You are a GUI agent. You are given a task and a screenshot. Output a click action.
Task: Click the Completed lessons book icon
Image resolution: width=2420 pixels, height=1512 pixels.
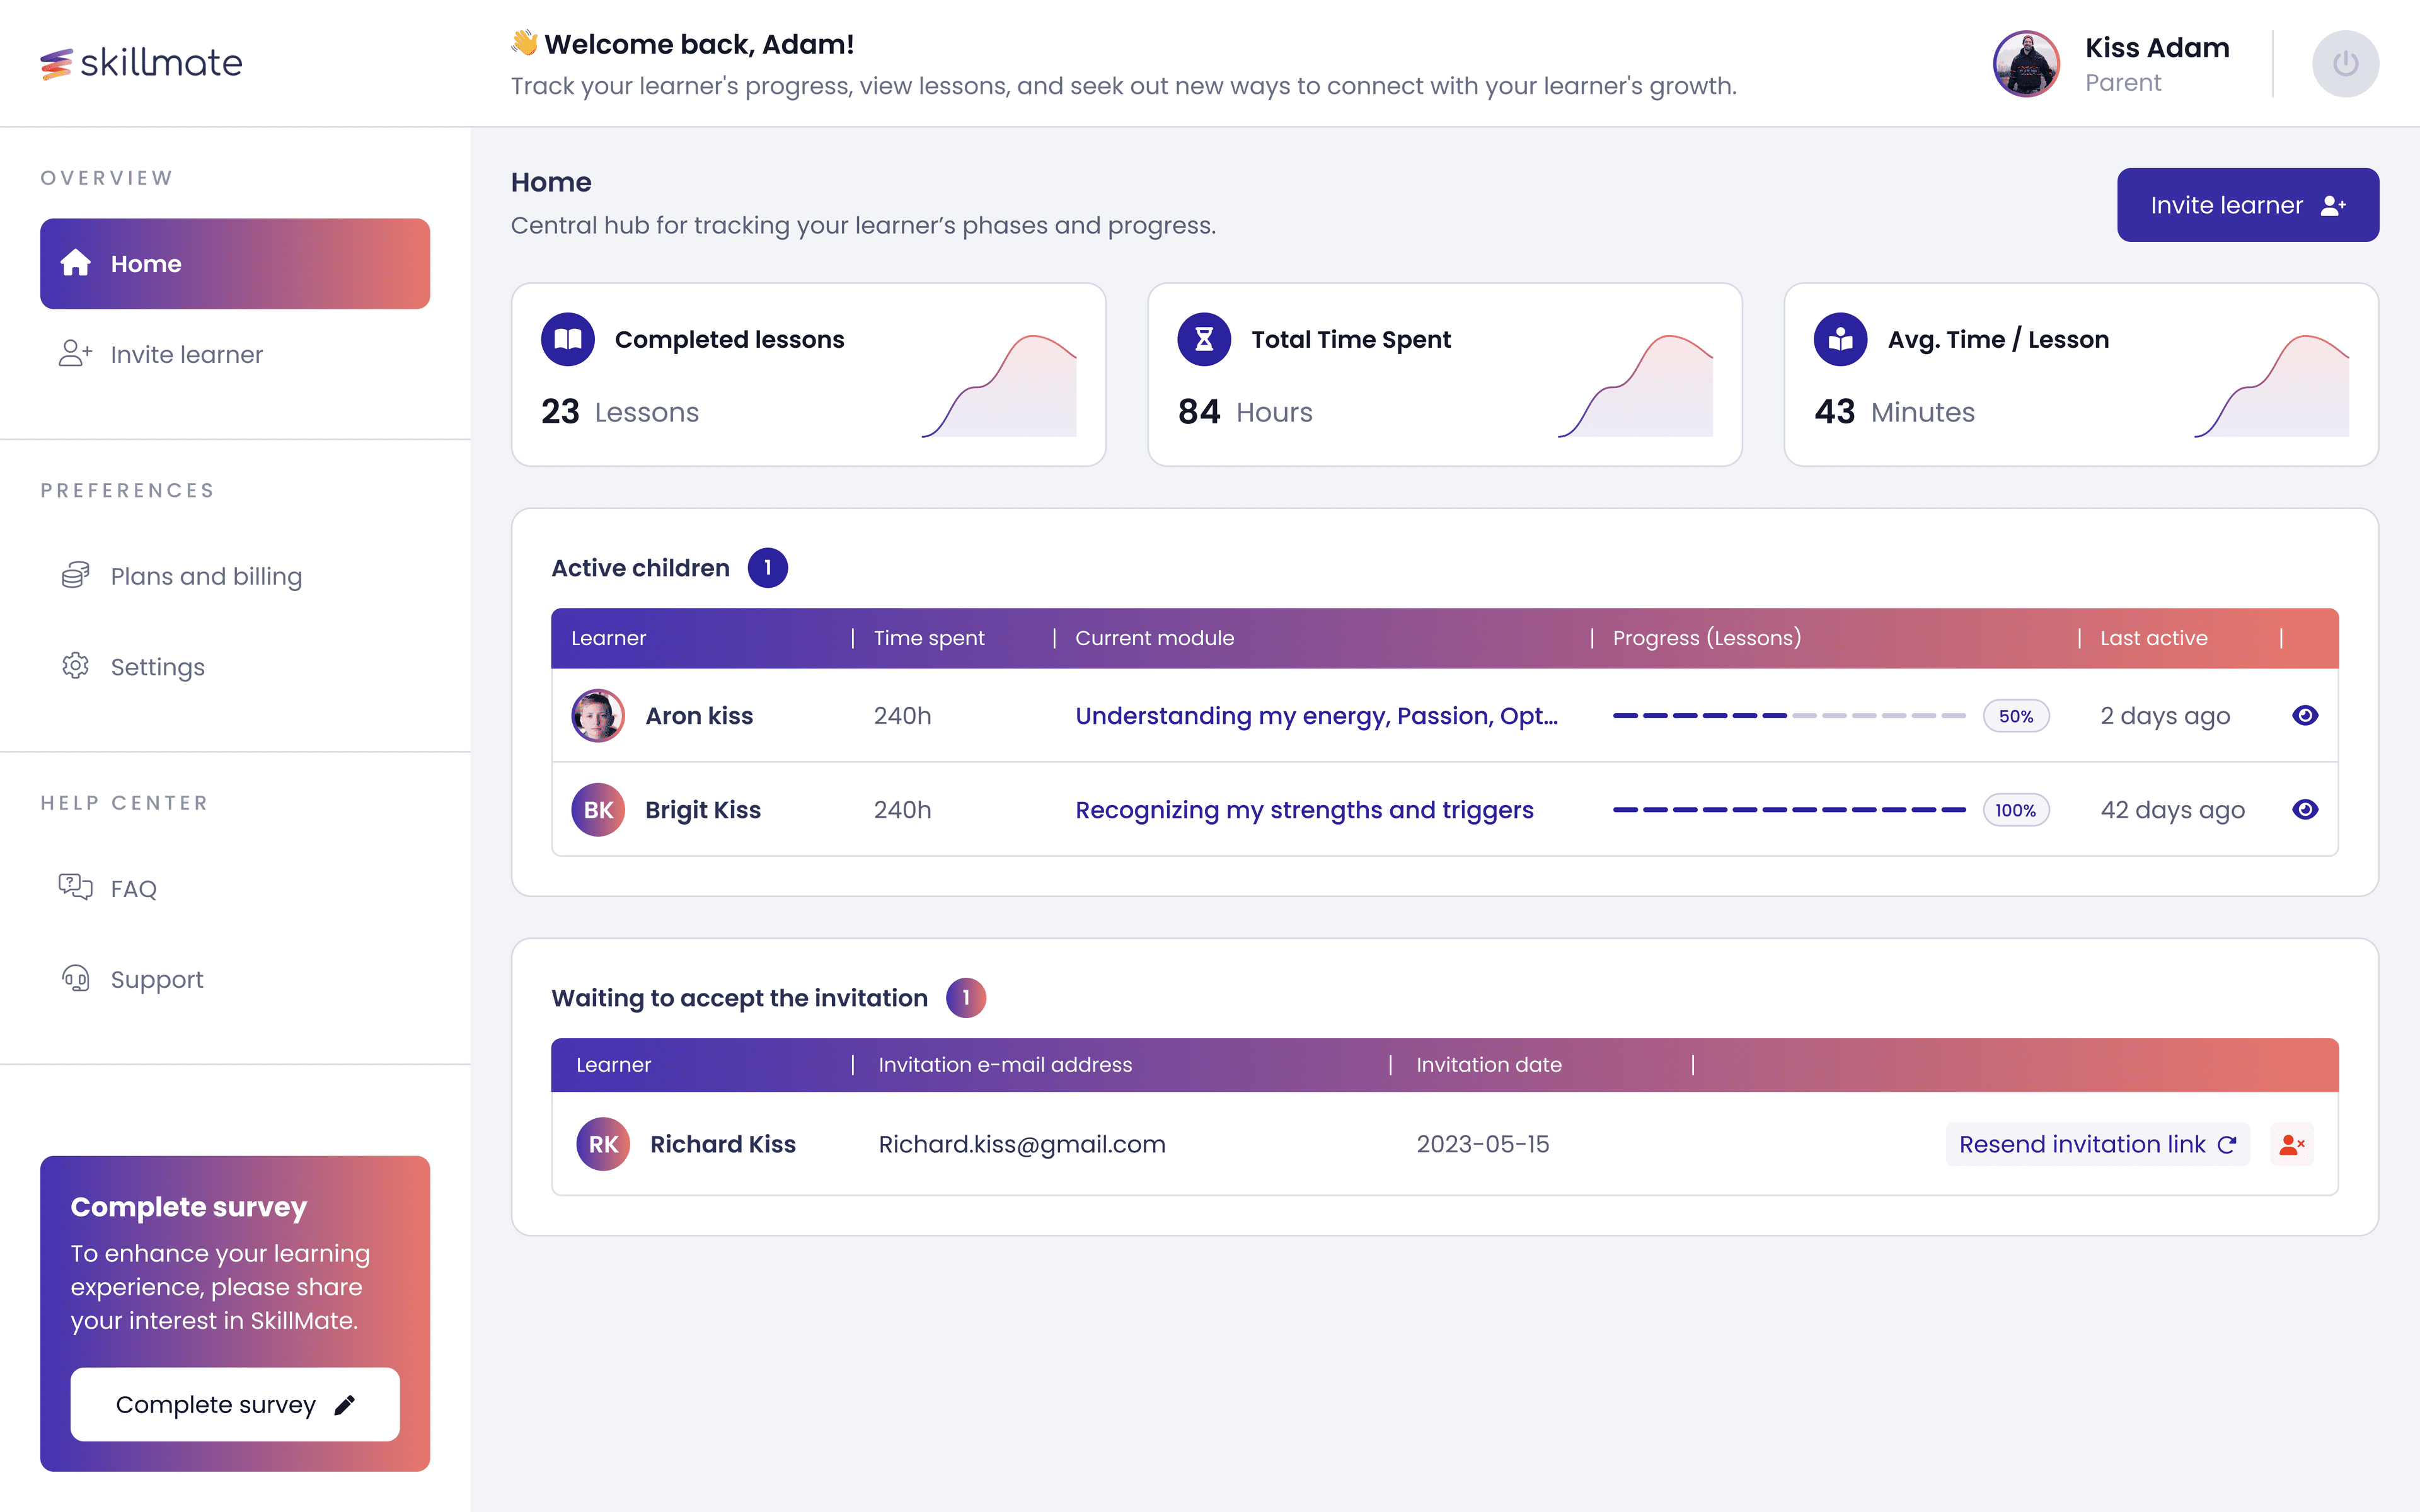pos(567,339)
